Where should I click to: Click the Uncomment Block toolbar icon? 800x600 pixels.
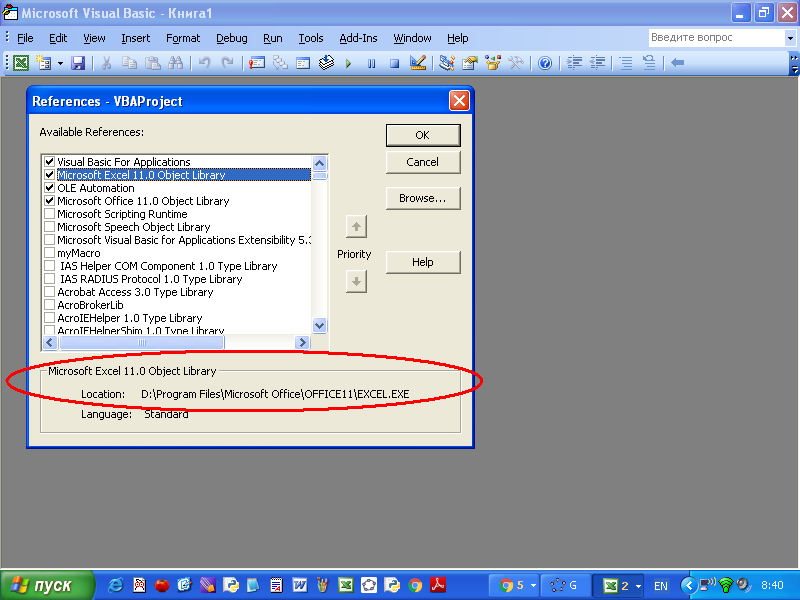pos(649,63)
